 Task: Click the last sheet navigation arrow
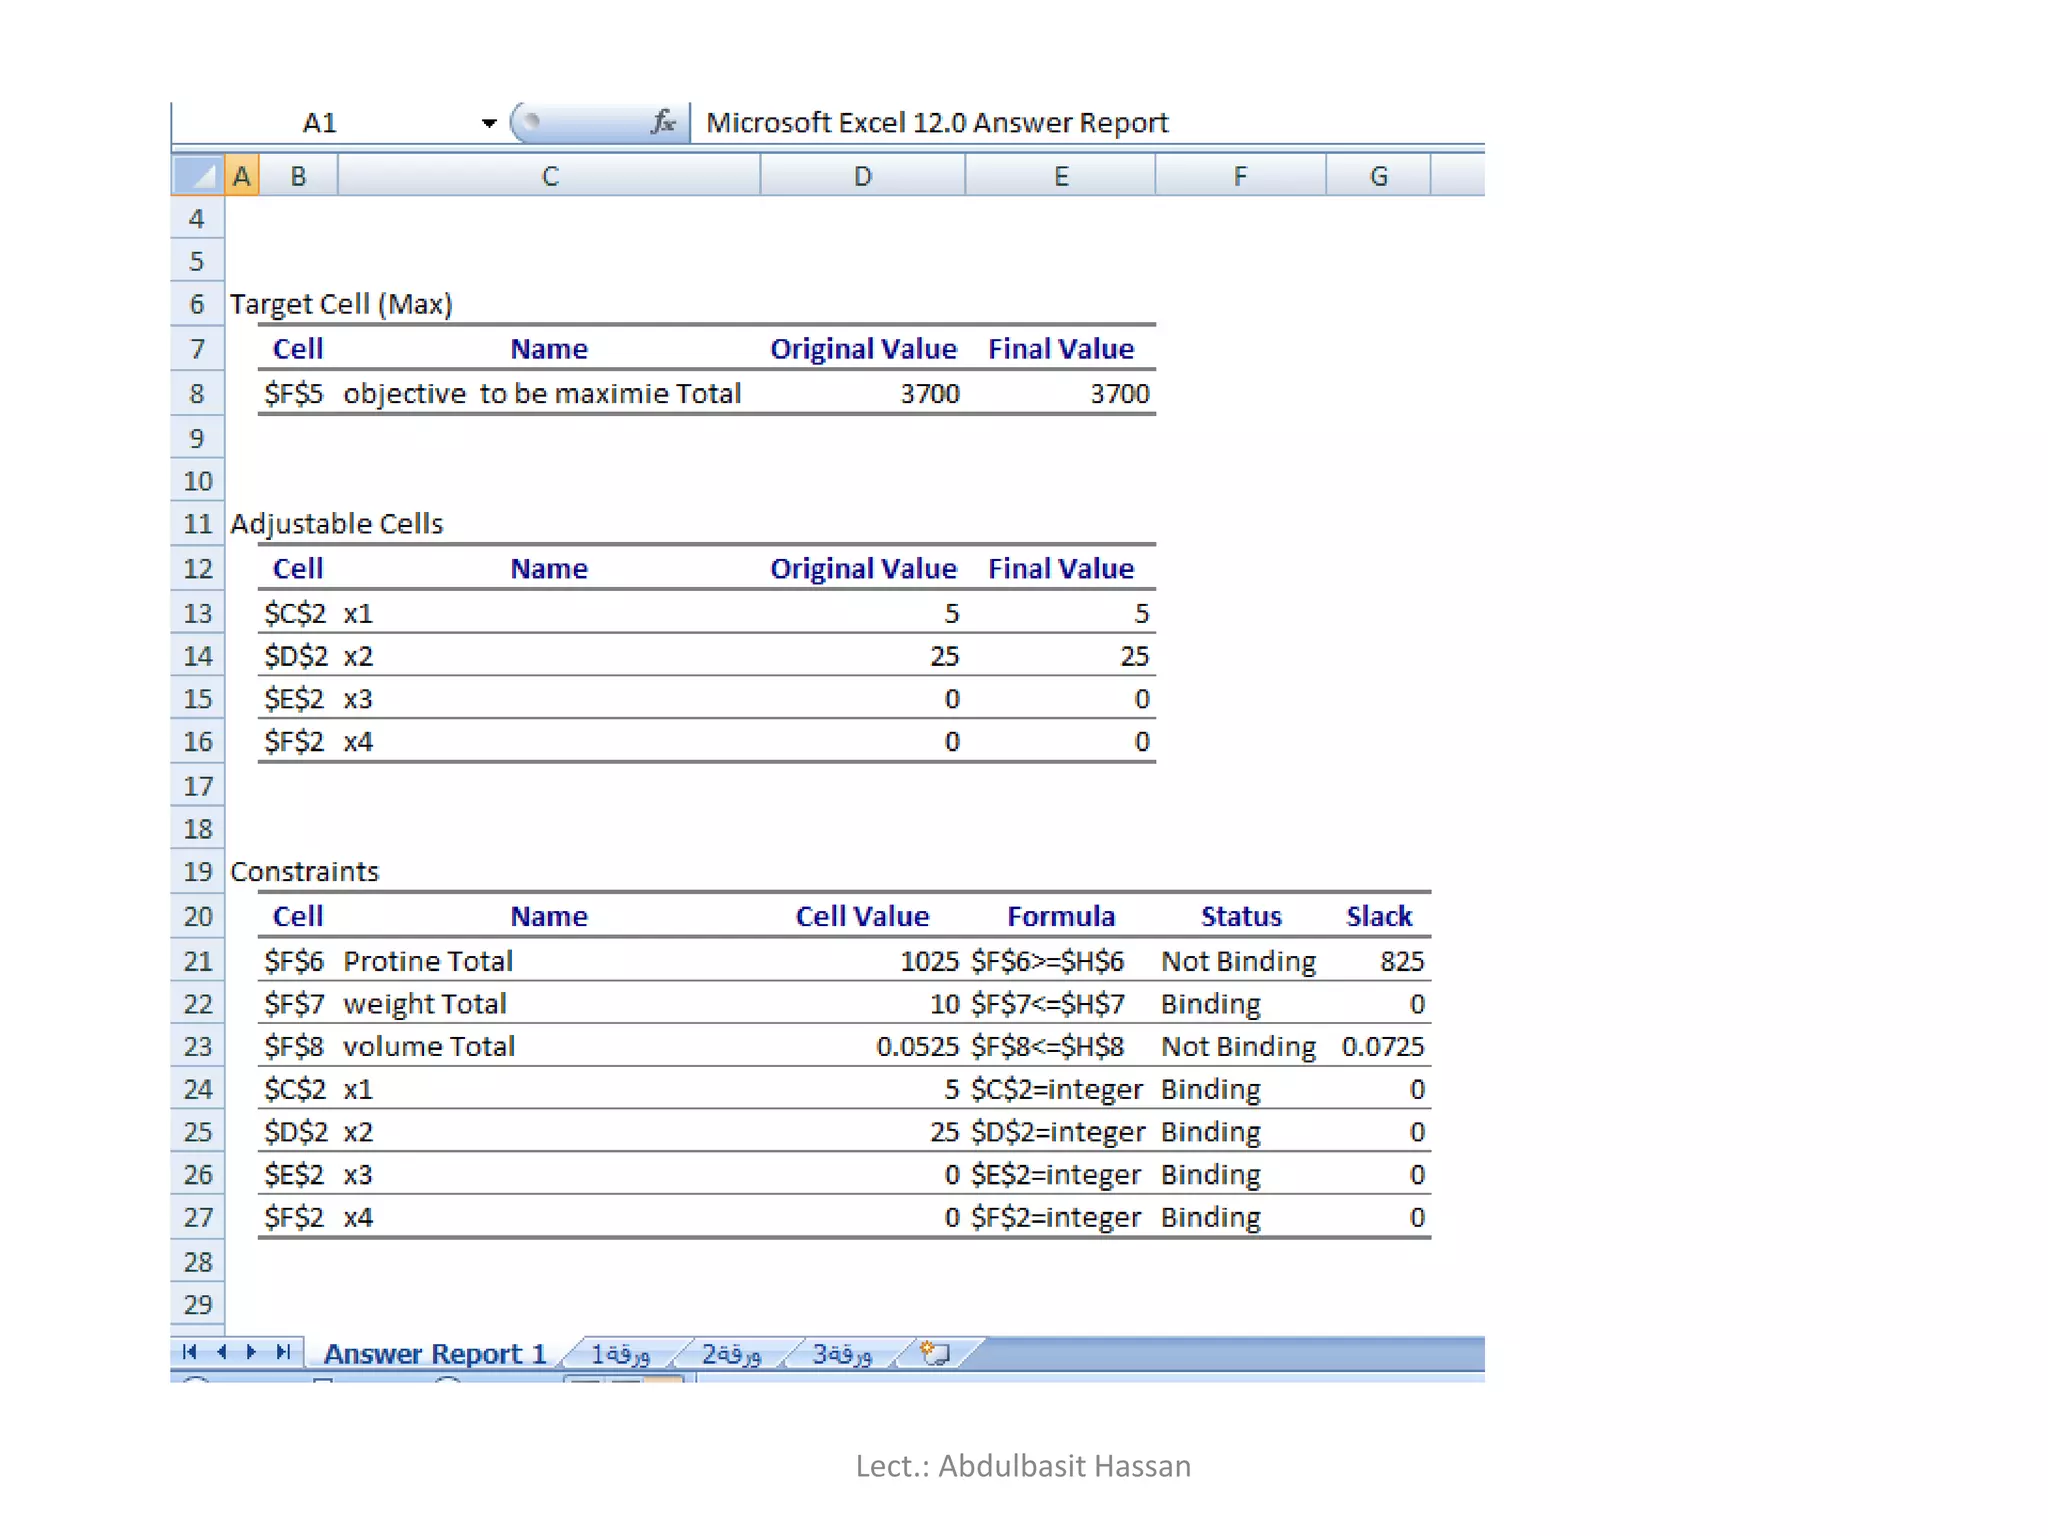pos(283,1352)
